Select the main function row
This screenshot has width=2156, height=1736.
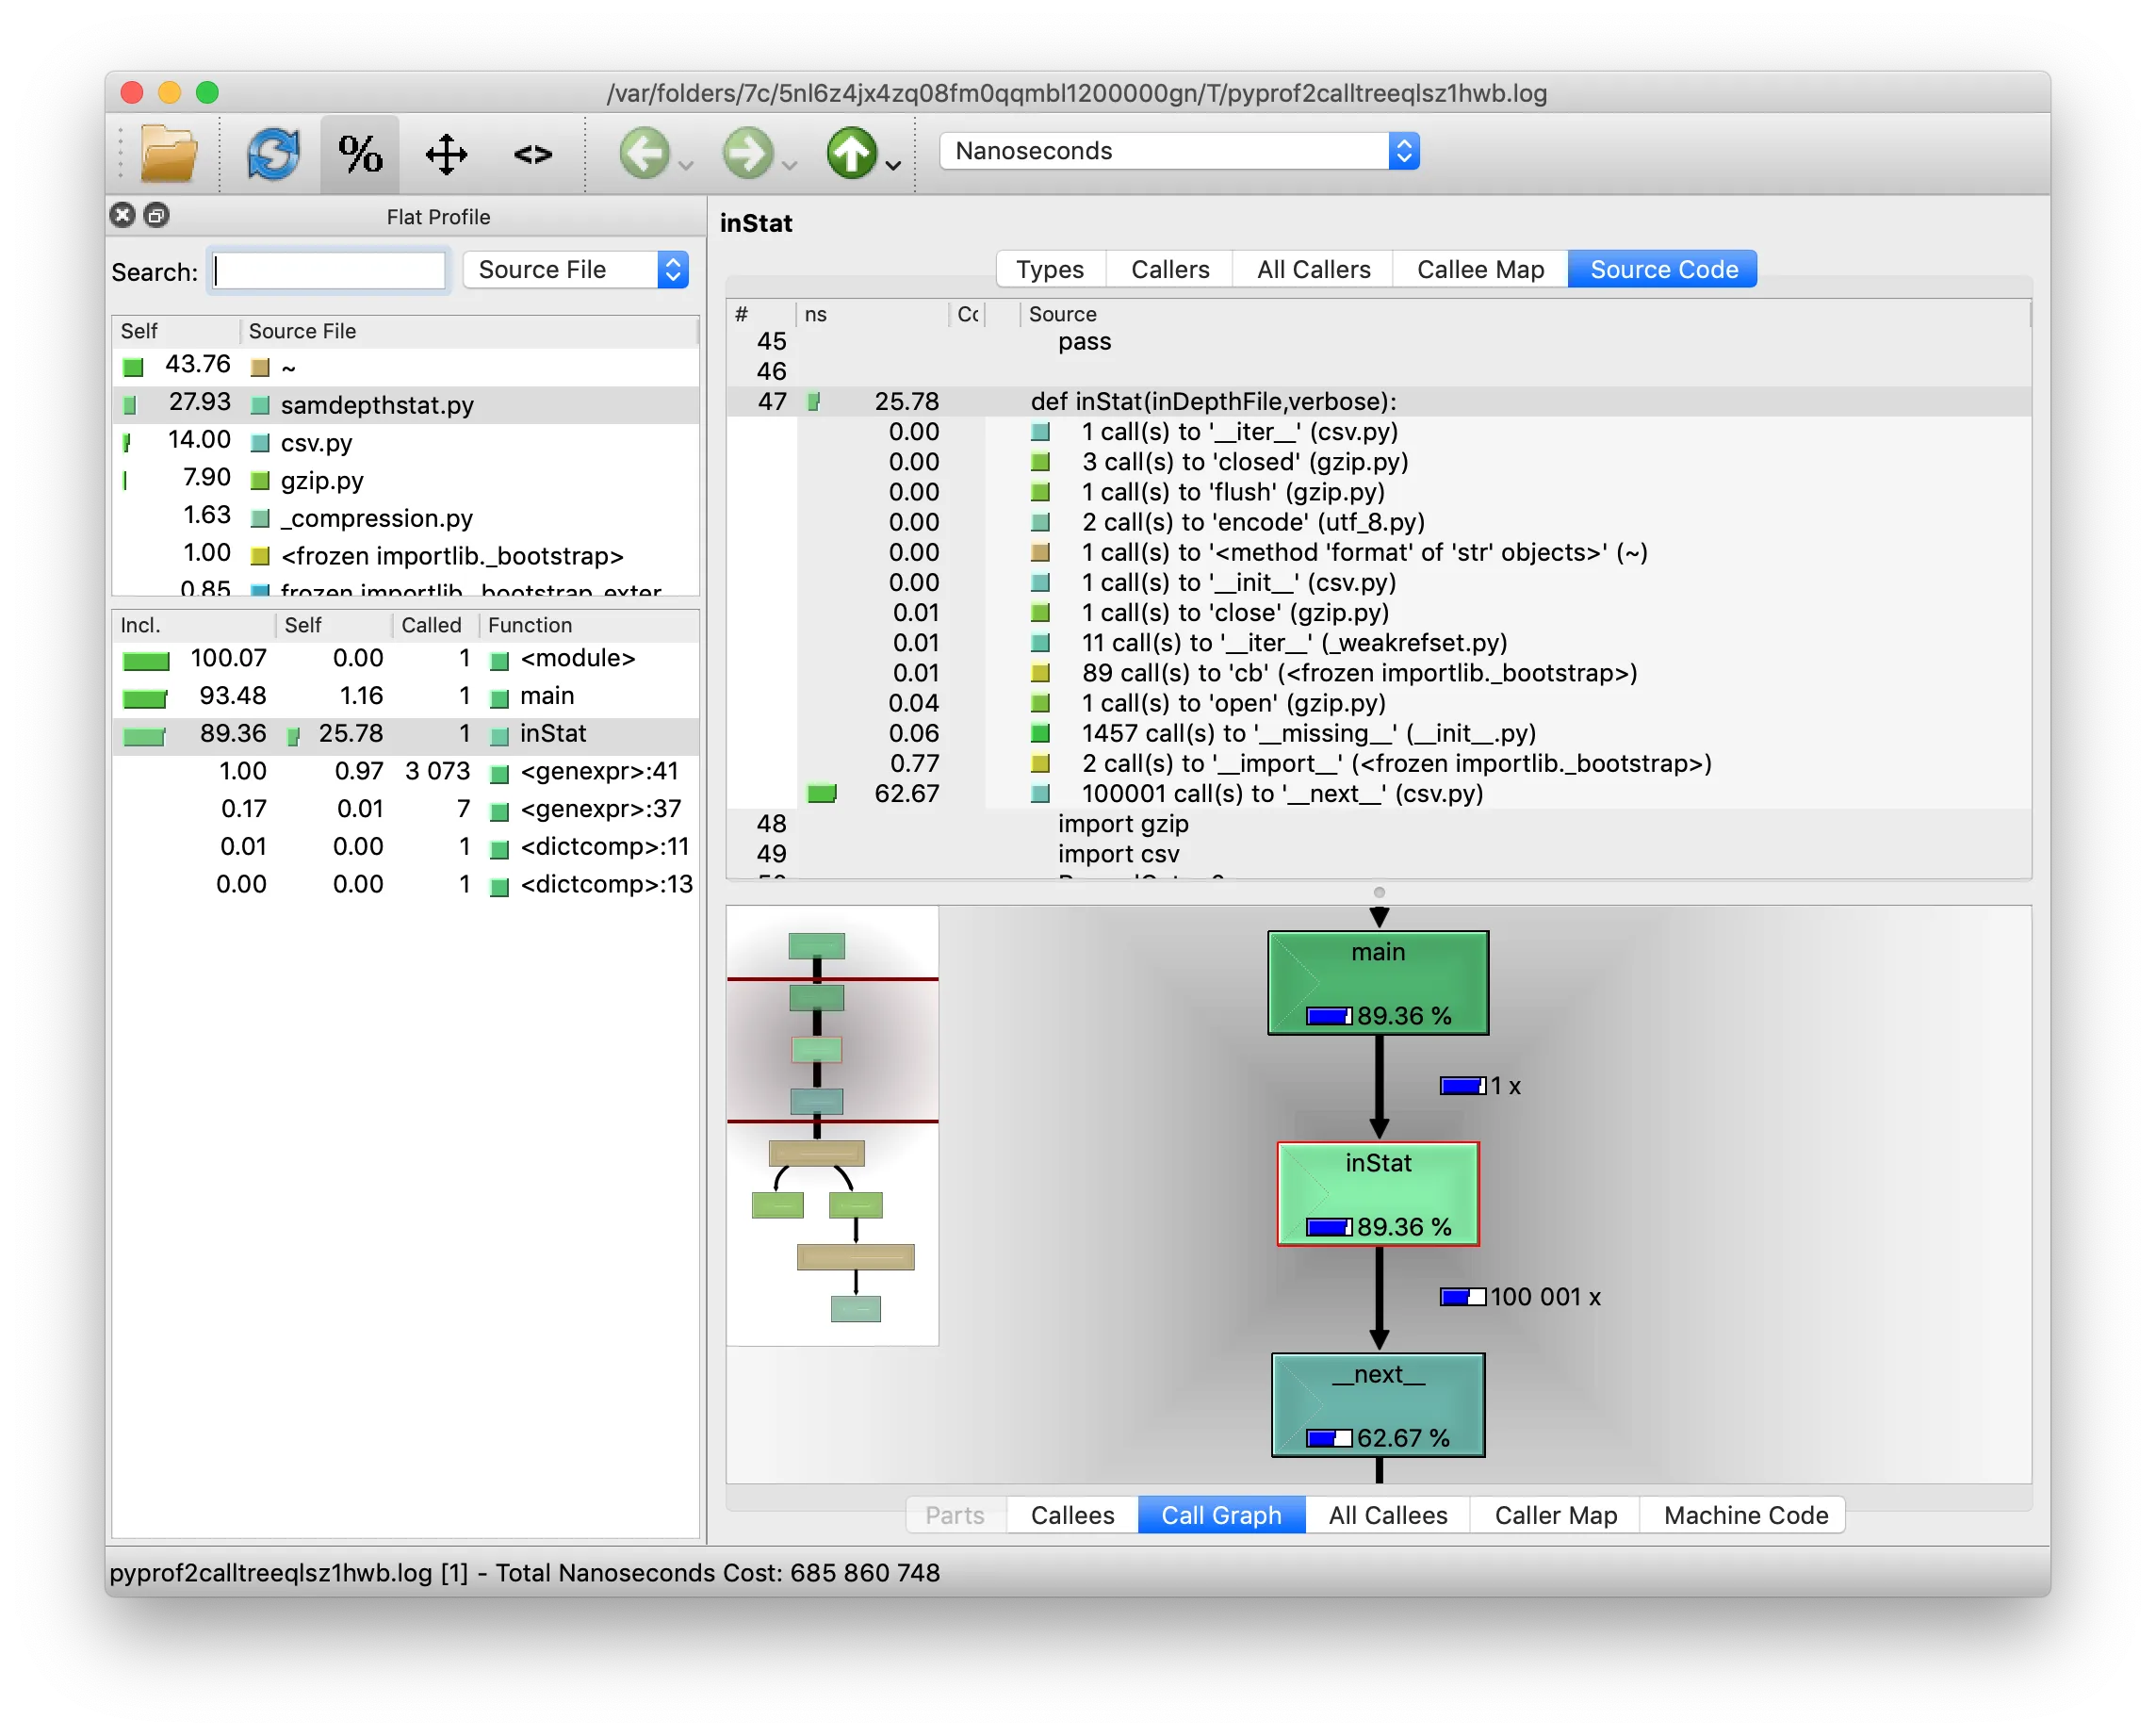coord(546,696)
